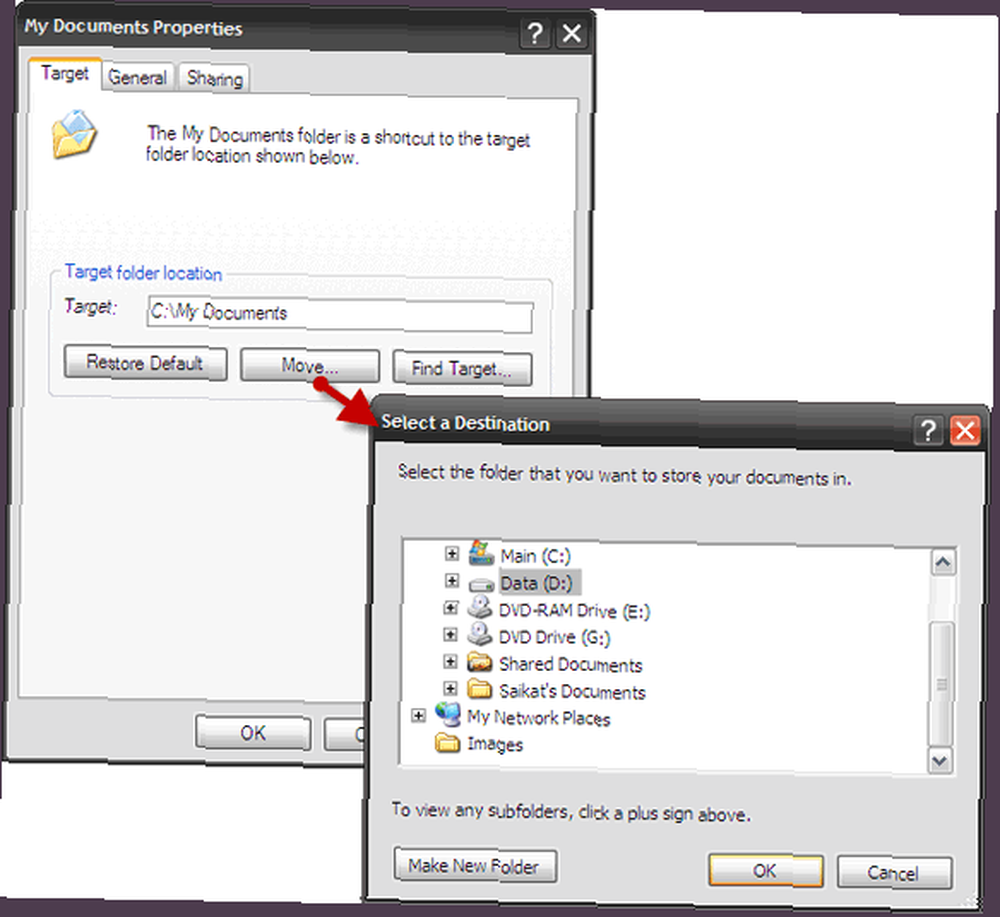Click the DVD-RAM Drive (E:) disc icon

point(480,608)
